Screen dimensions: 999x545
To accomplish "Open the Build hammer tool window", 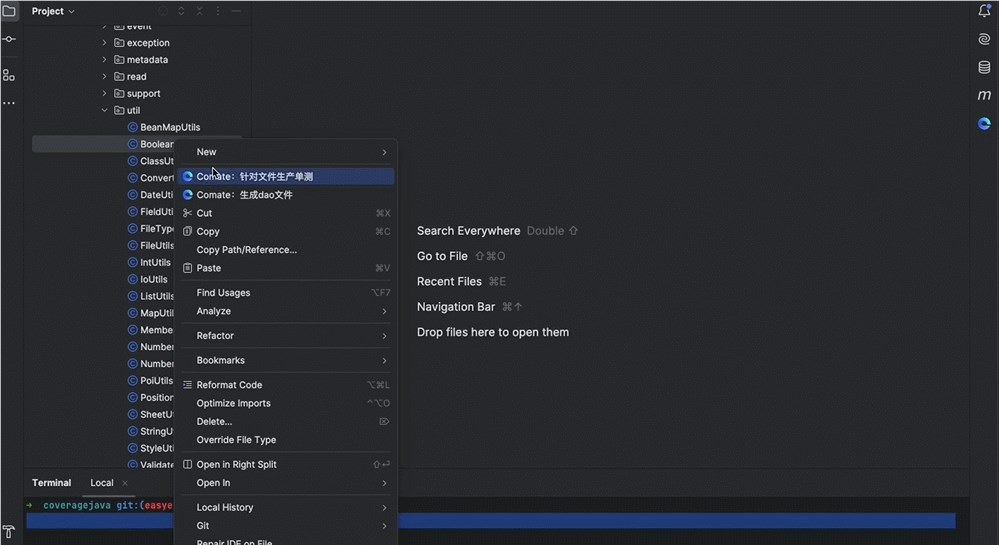I will pos(9,531).
